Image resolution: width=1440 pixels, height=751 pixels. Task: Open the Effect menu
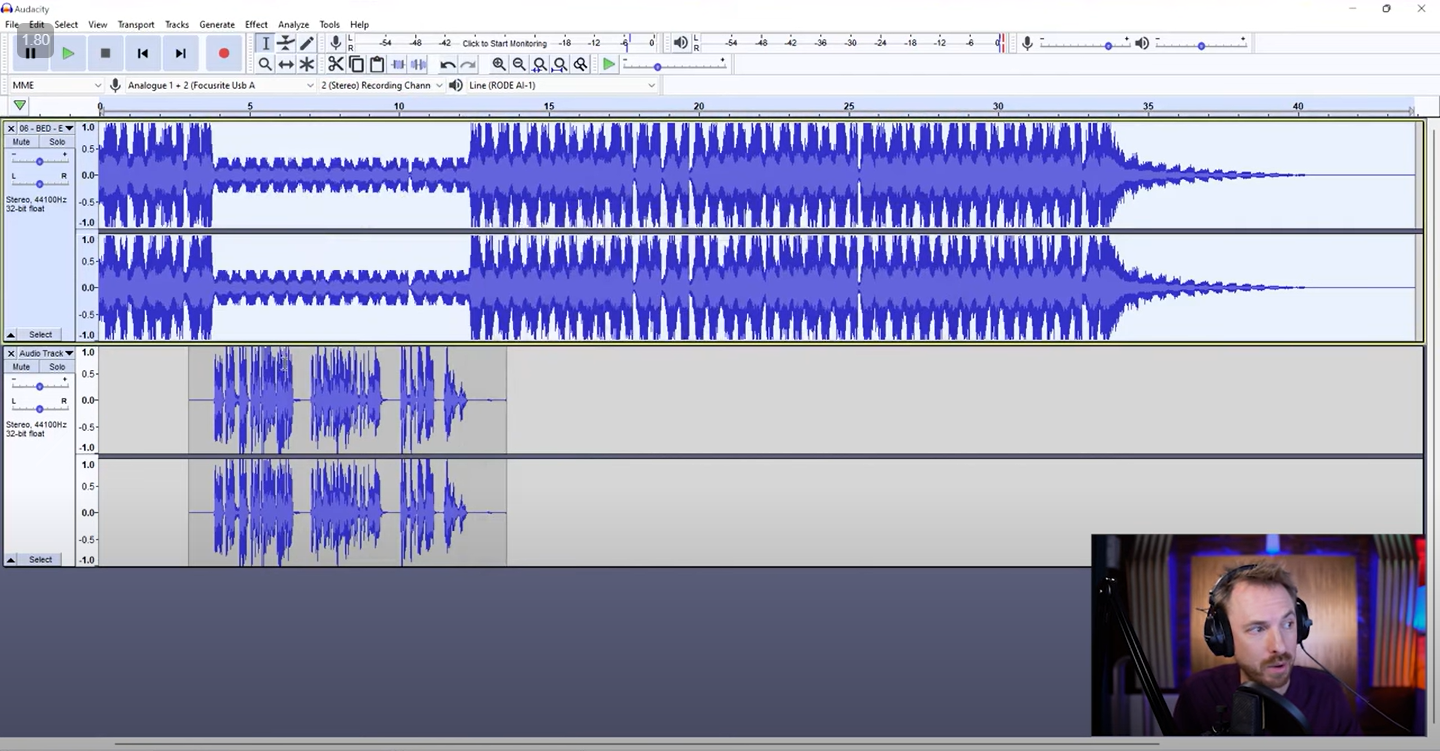pos(256,24)
